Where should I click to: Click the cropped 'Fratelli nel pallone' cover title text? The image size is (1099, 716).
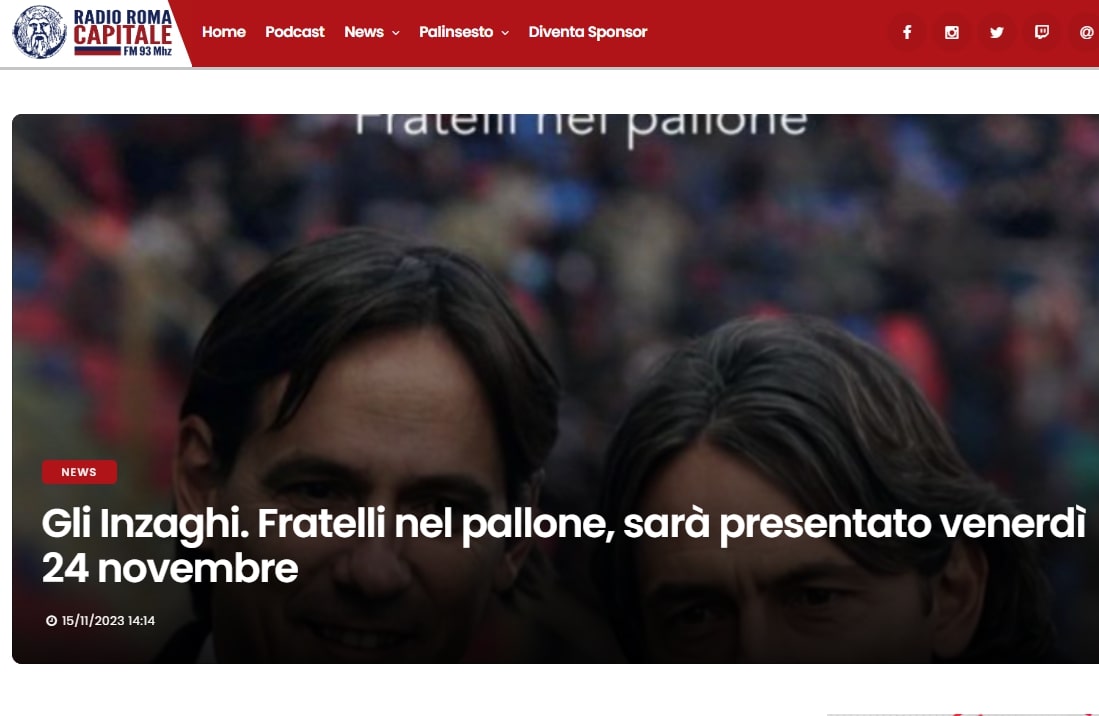(581, 128)
